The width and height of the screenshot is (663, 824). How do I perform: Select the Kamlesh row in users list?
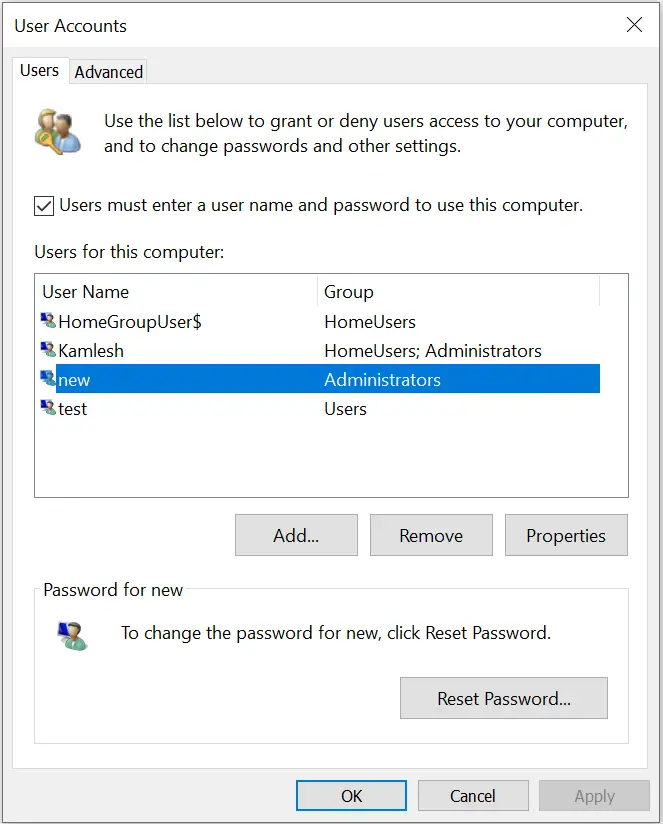320,350
